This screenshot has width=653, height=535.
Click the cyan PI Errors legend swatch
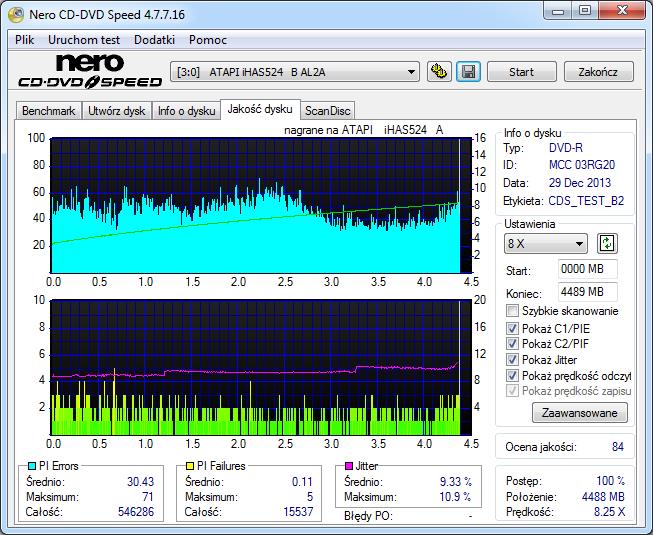32,465
